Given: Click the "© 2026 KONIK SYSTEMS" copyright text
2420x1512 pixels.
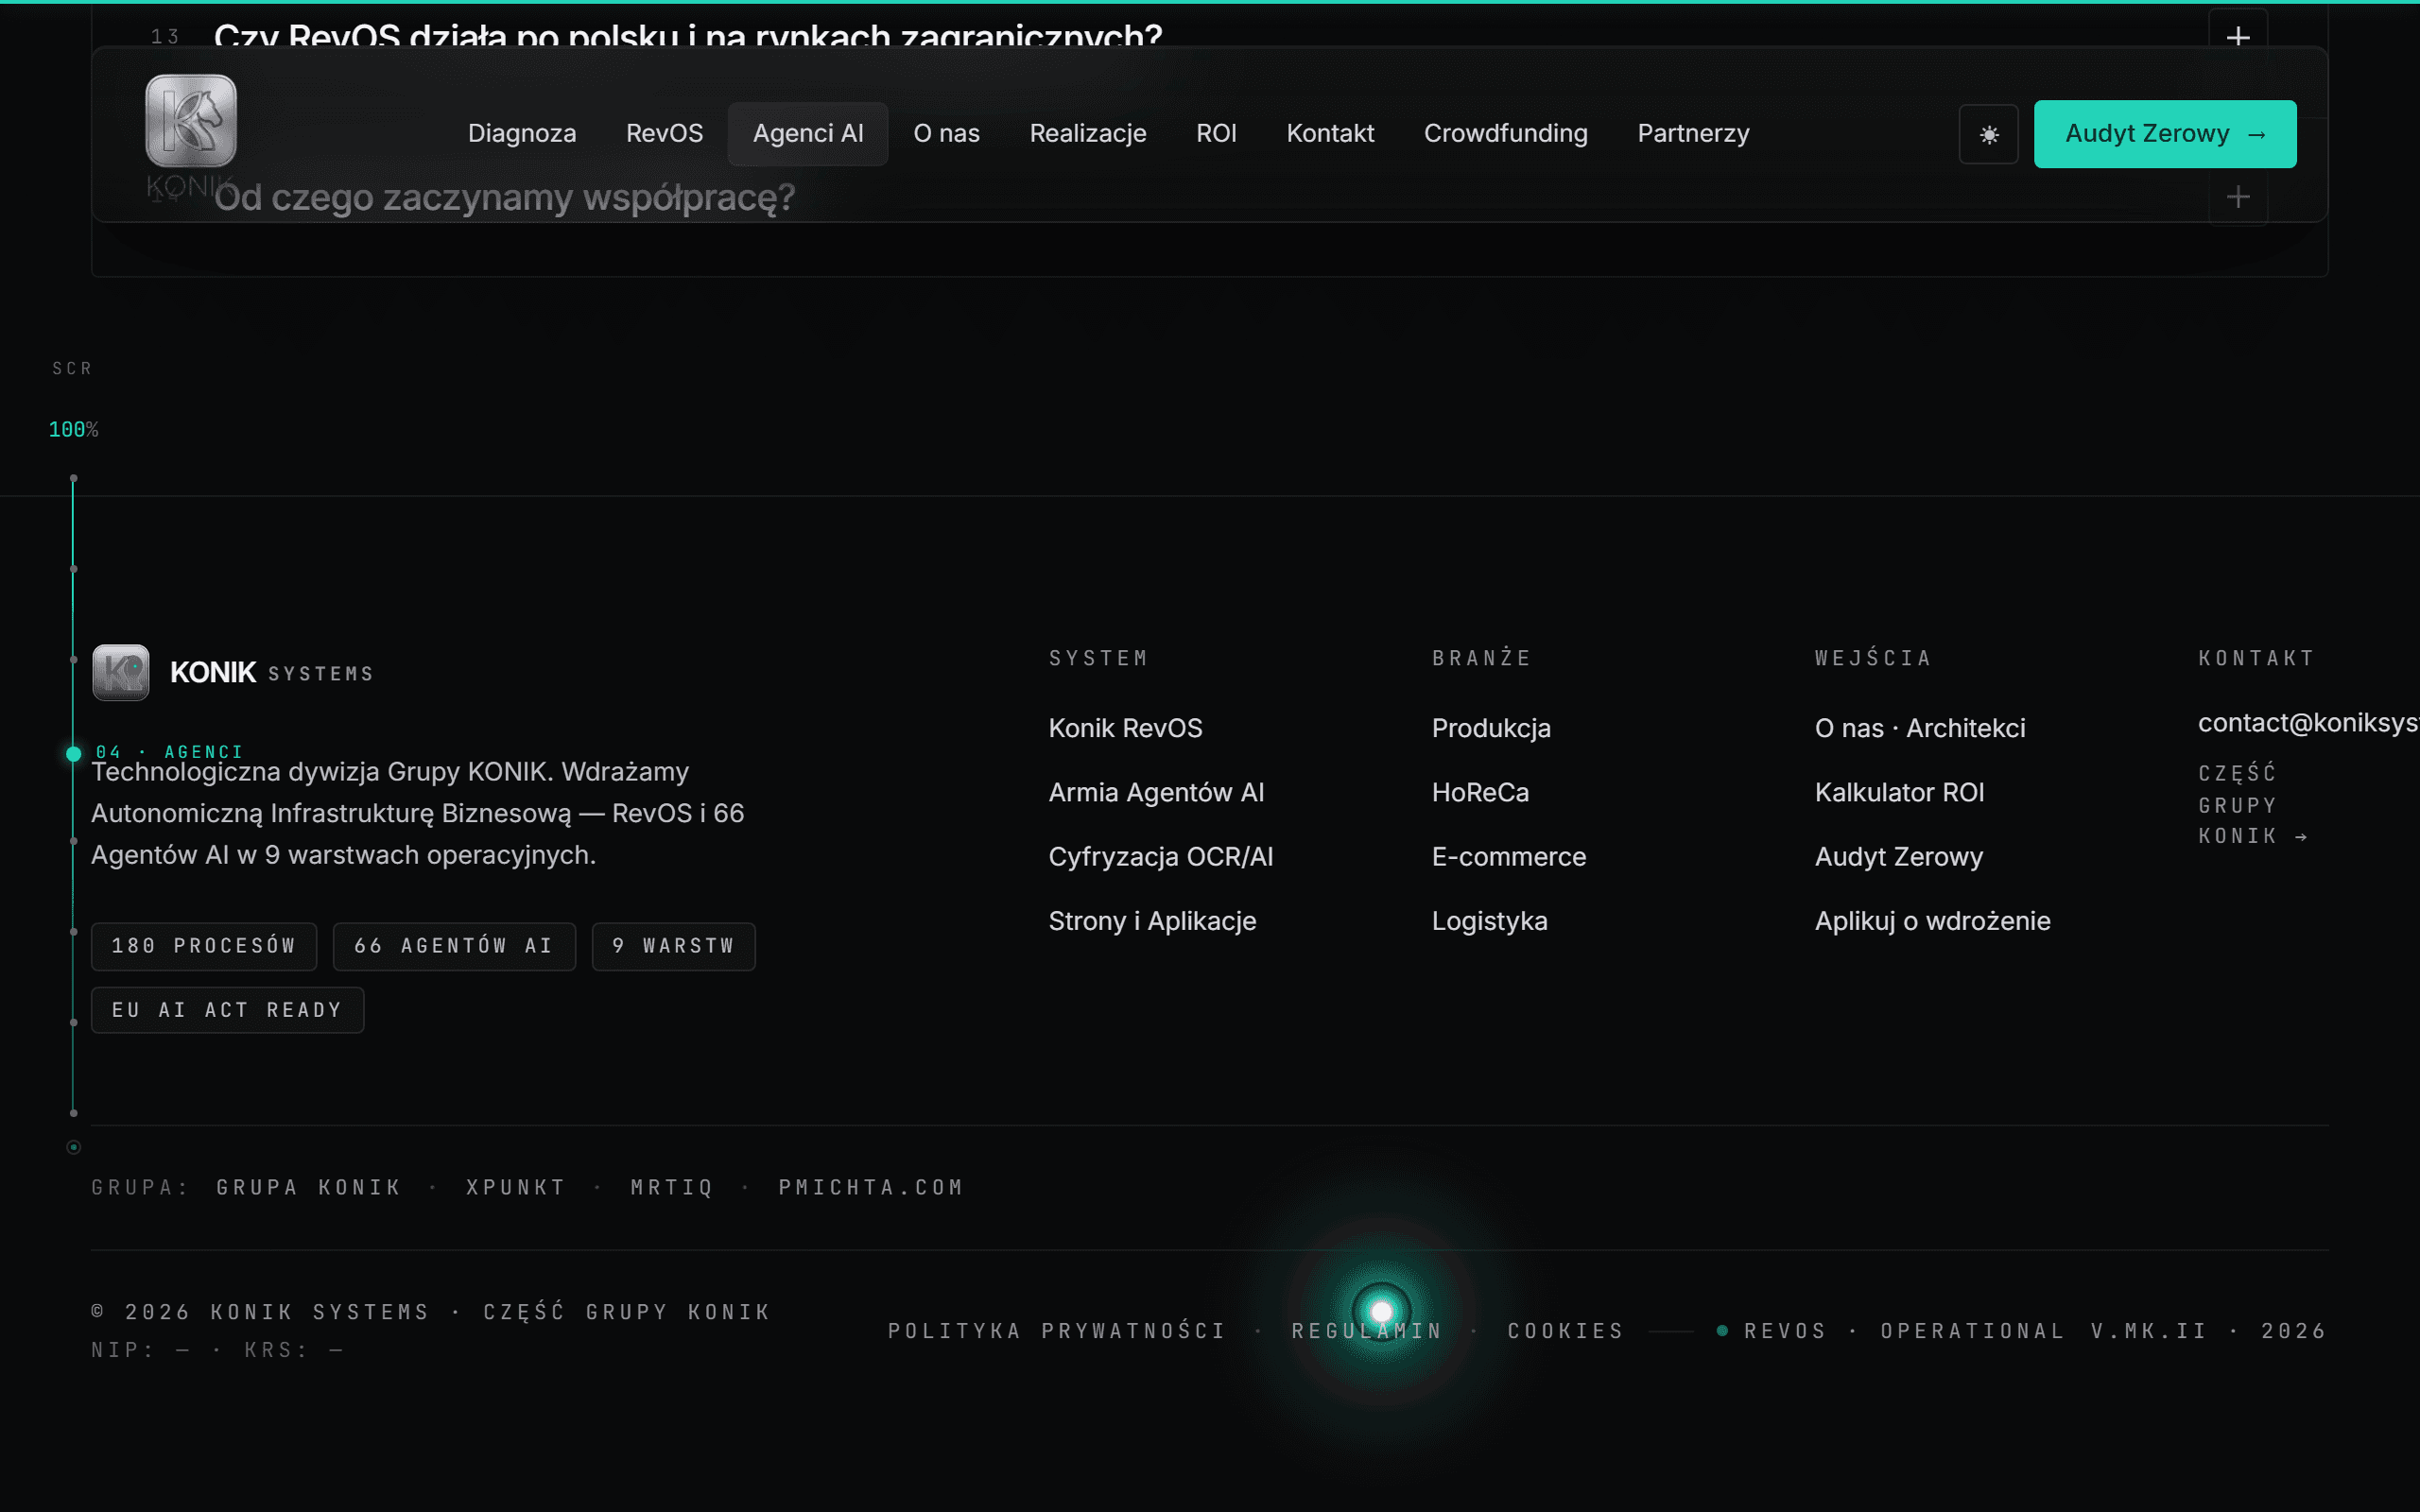Looking at the screenshot, I should (x=260, y=1312).
